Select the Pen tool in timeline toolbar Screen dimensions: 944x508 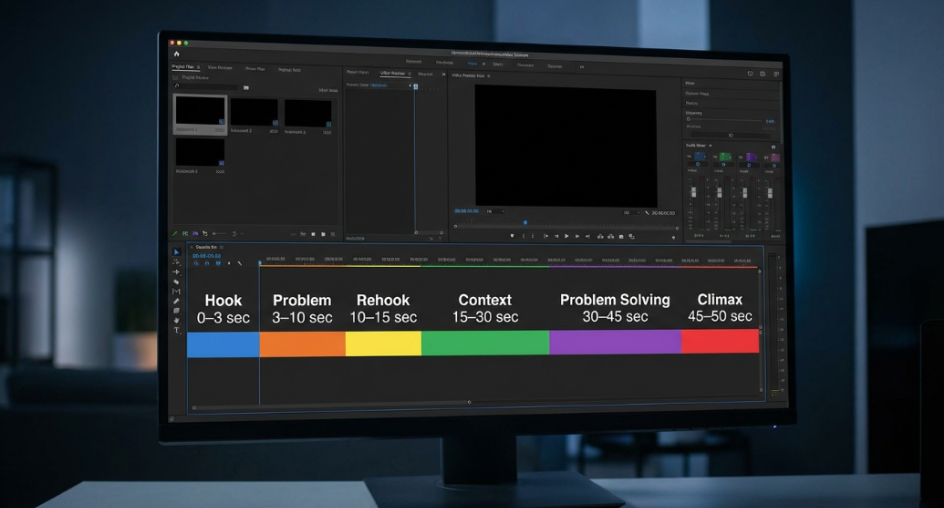tap(176, 301)
